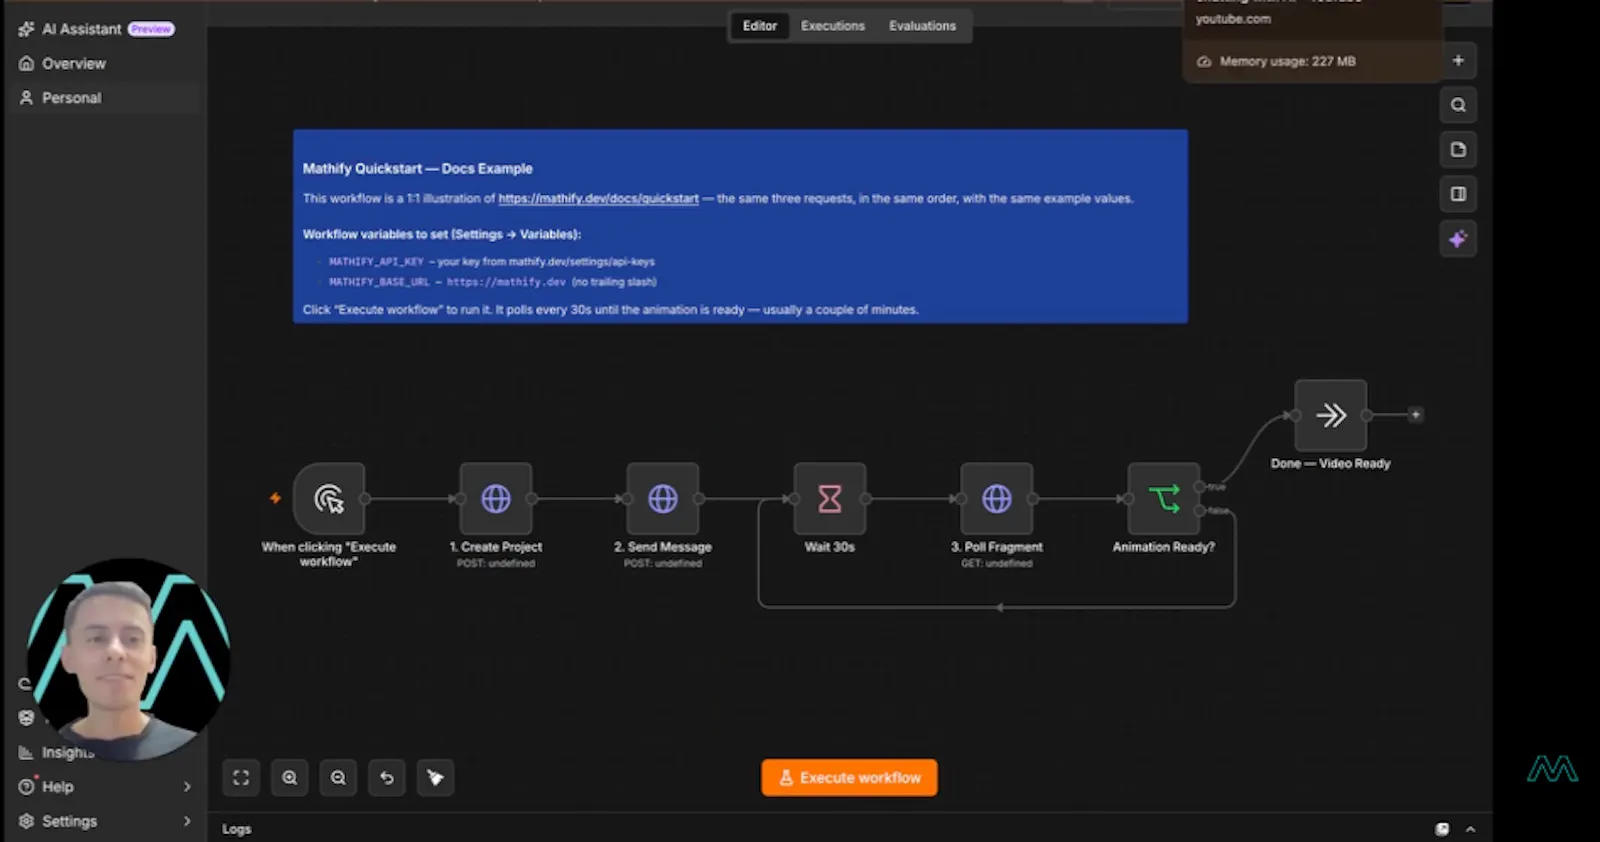The image size is (1600, 842).
Task: Click the MATHIFY_BASE_URL variable text
Action: pos(379,282)
